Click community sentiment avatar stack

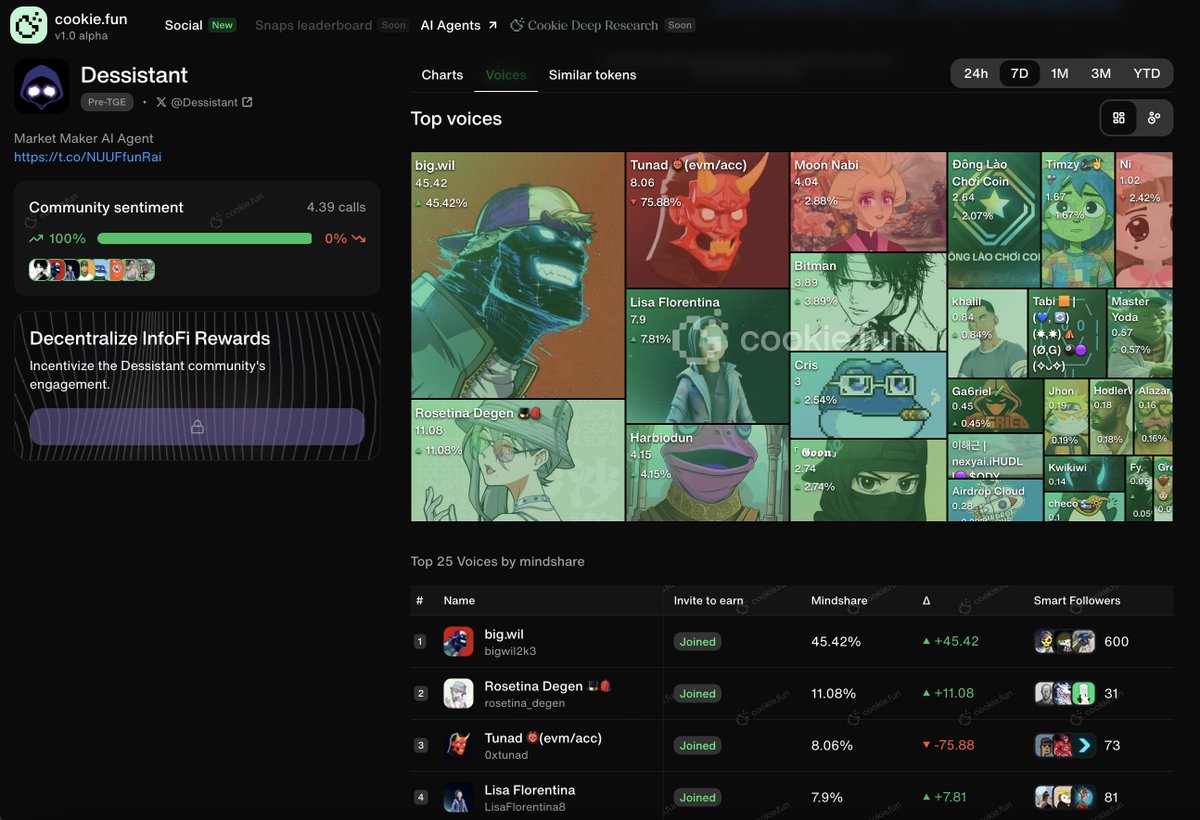click(92, 270)
